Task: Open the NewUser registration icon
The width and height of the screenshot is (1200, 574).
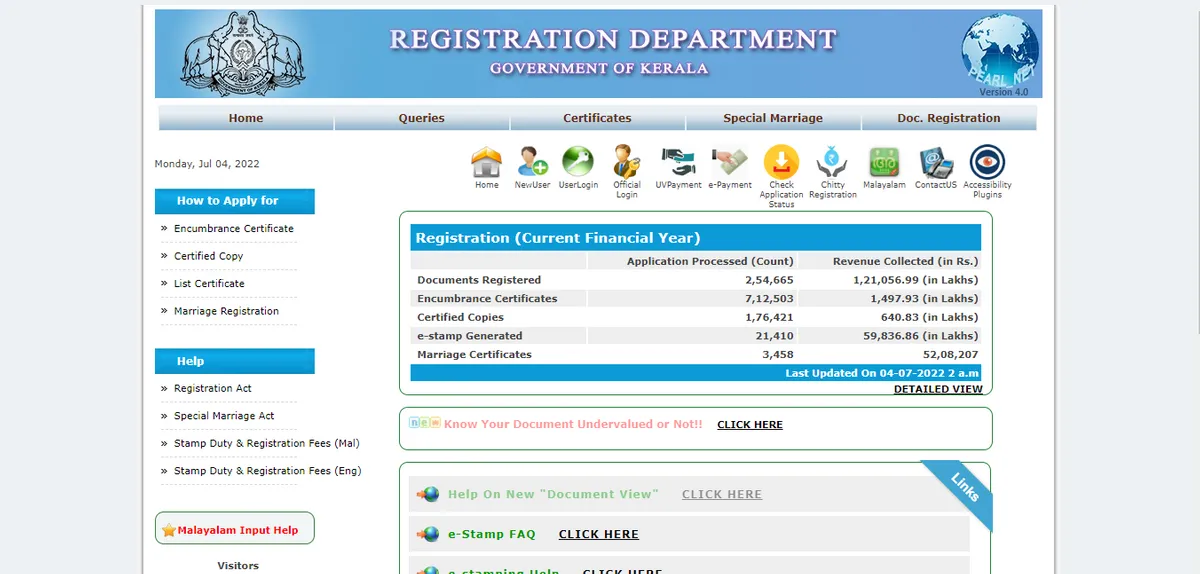Action: point(532,162)
